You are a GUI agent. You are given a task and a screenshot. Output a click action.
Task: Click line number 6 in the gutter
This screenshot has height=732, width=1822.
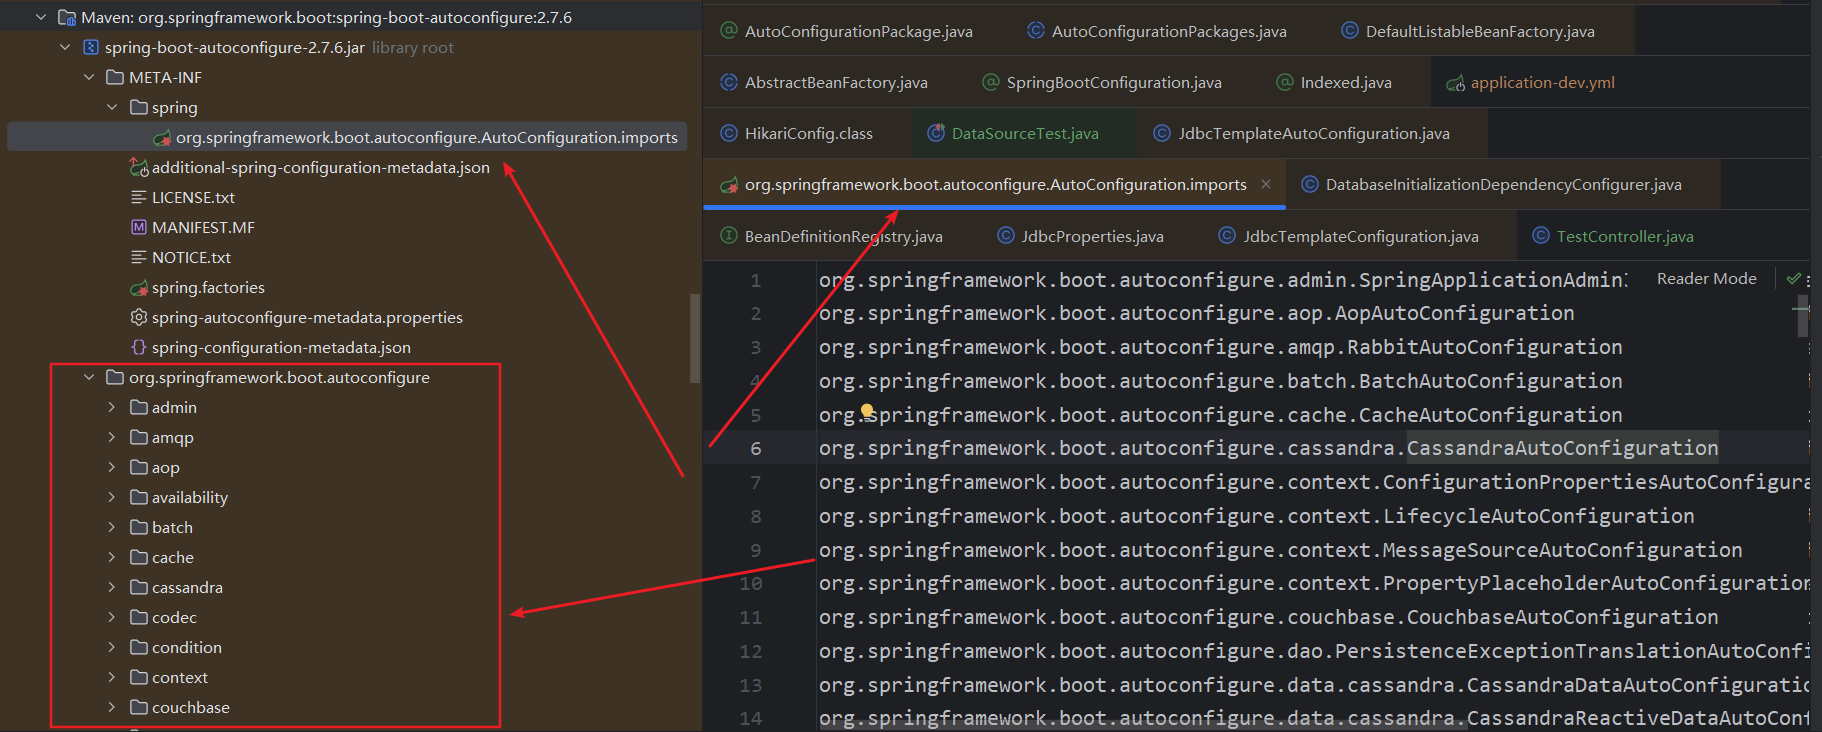click(756, 448)
